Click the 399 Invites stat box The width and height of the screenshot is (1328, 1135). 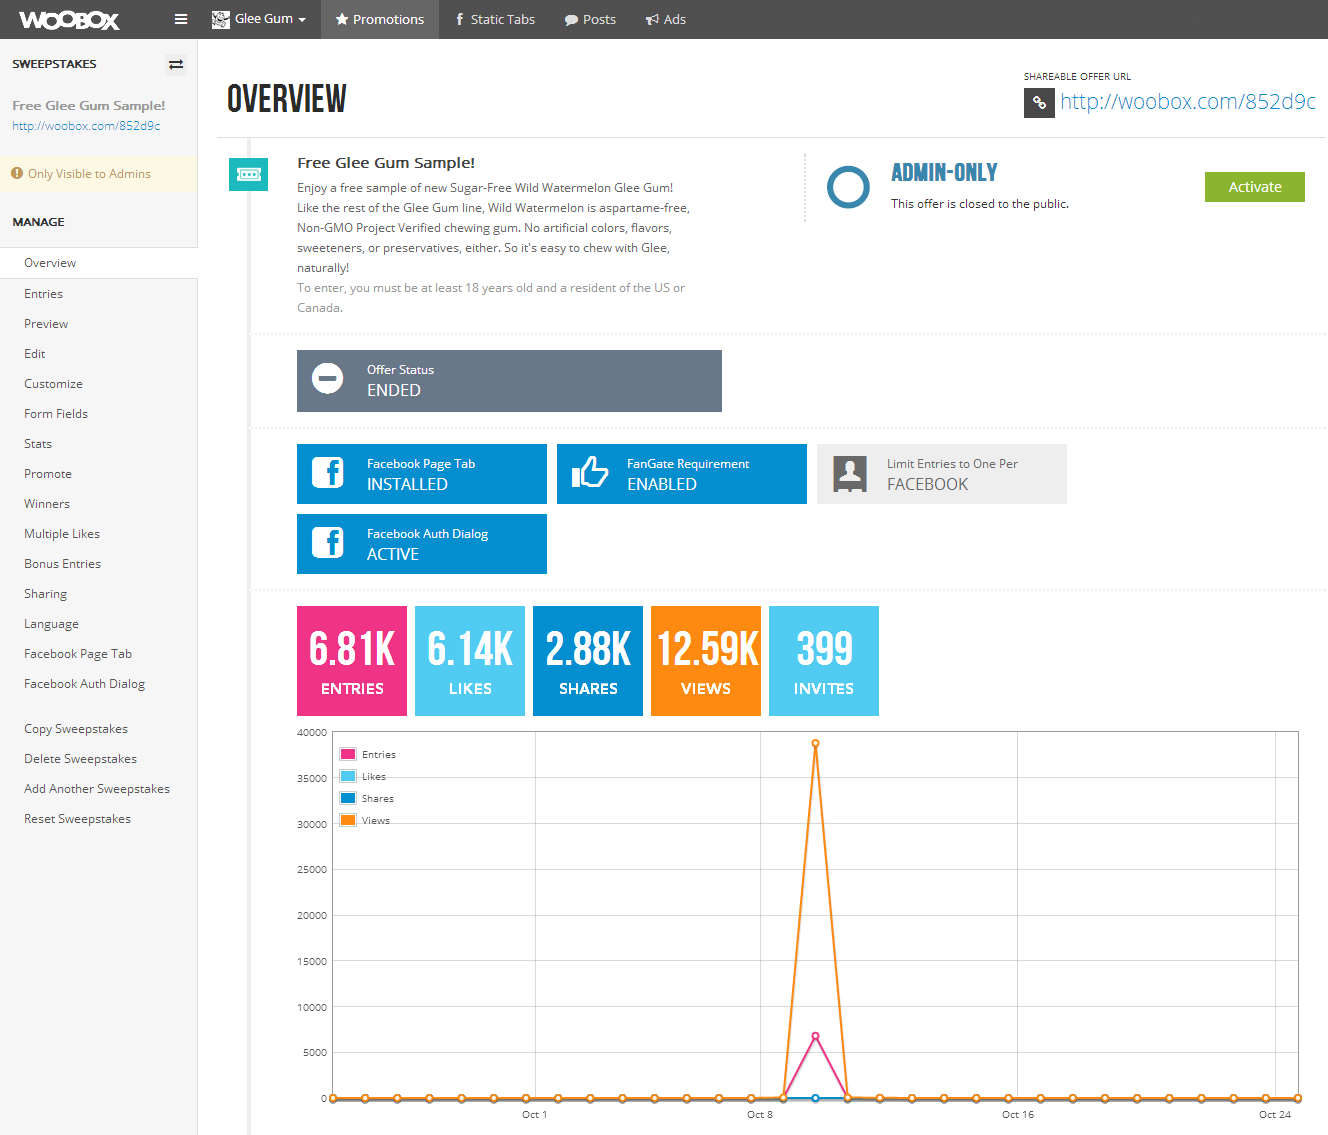[x=824, y=661]
